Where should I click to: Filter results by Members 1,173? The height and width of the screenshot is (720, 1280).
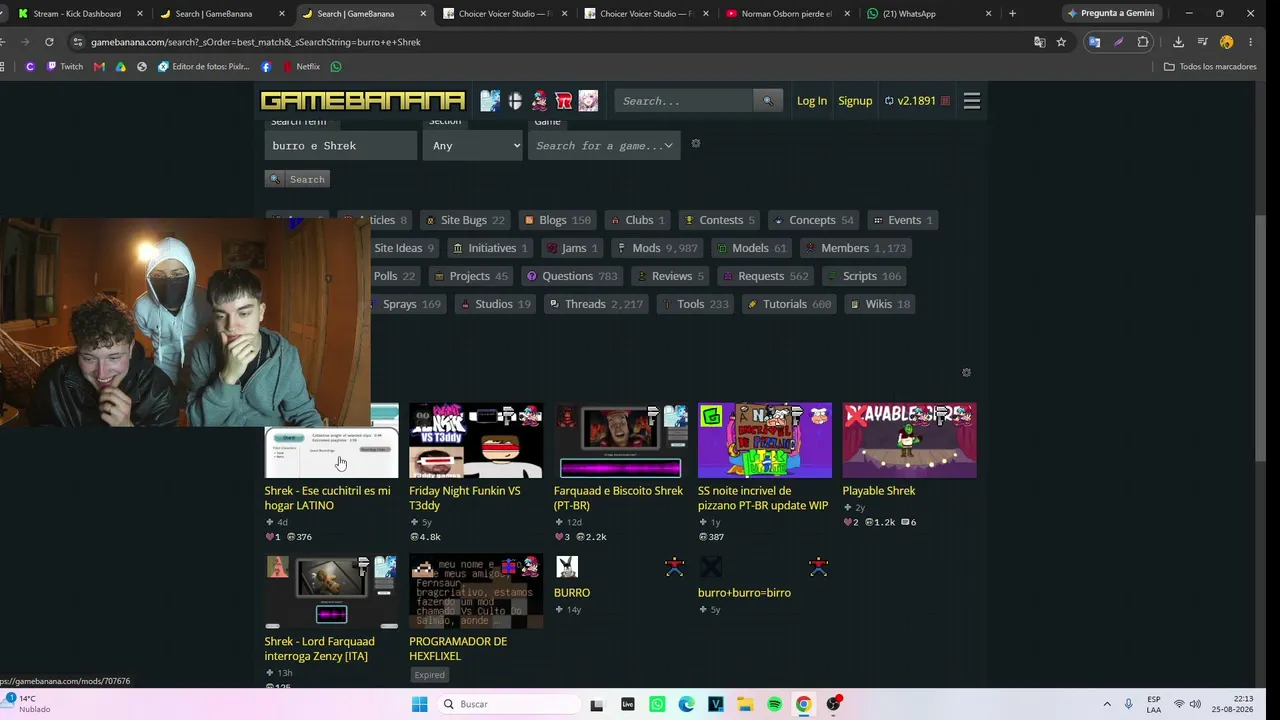[856, 248]
